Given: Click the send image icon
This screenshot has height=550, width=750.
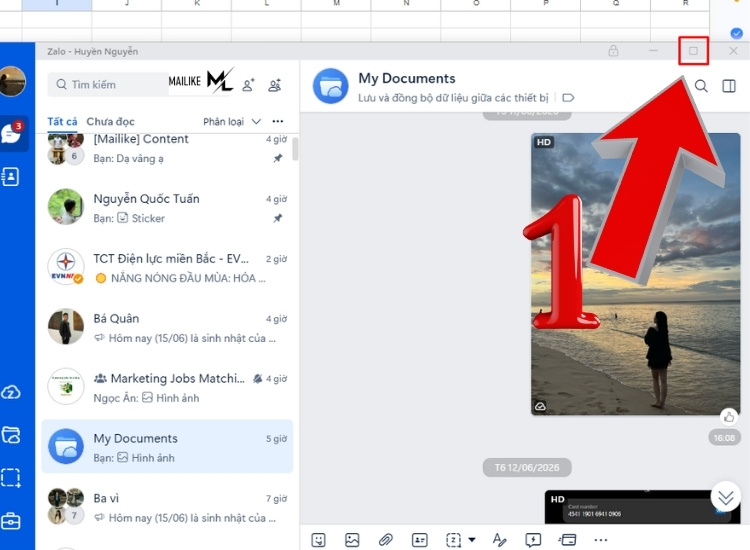Looking at the screenshot, I should coord(352,540).
